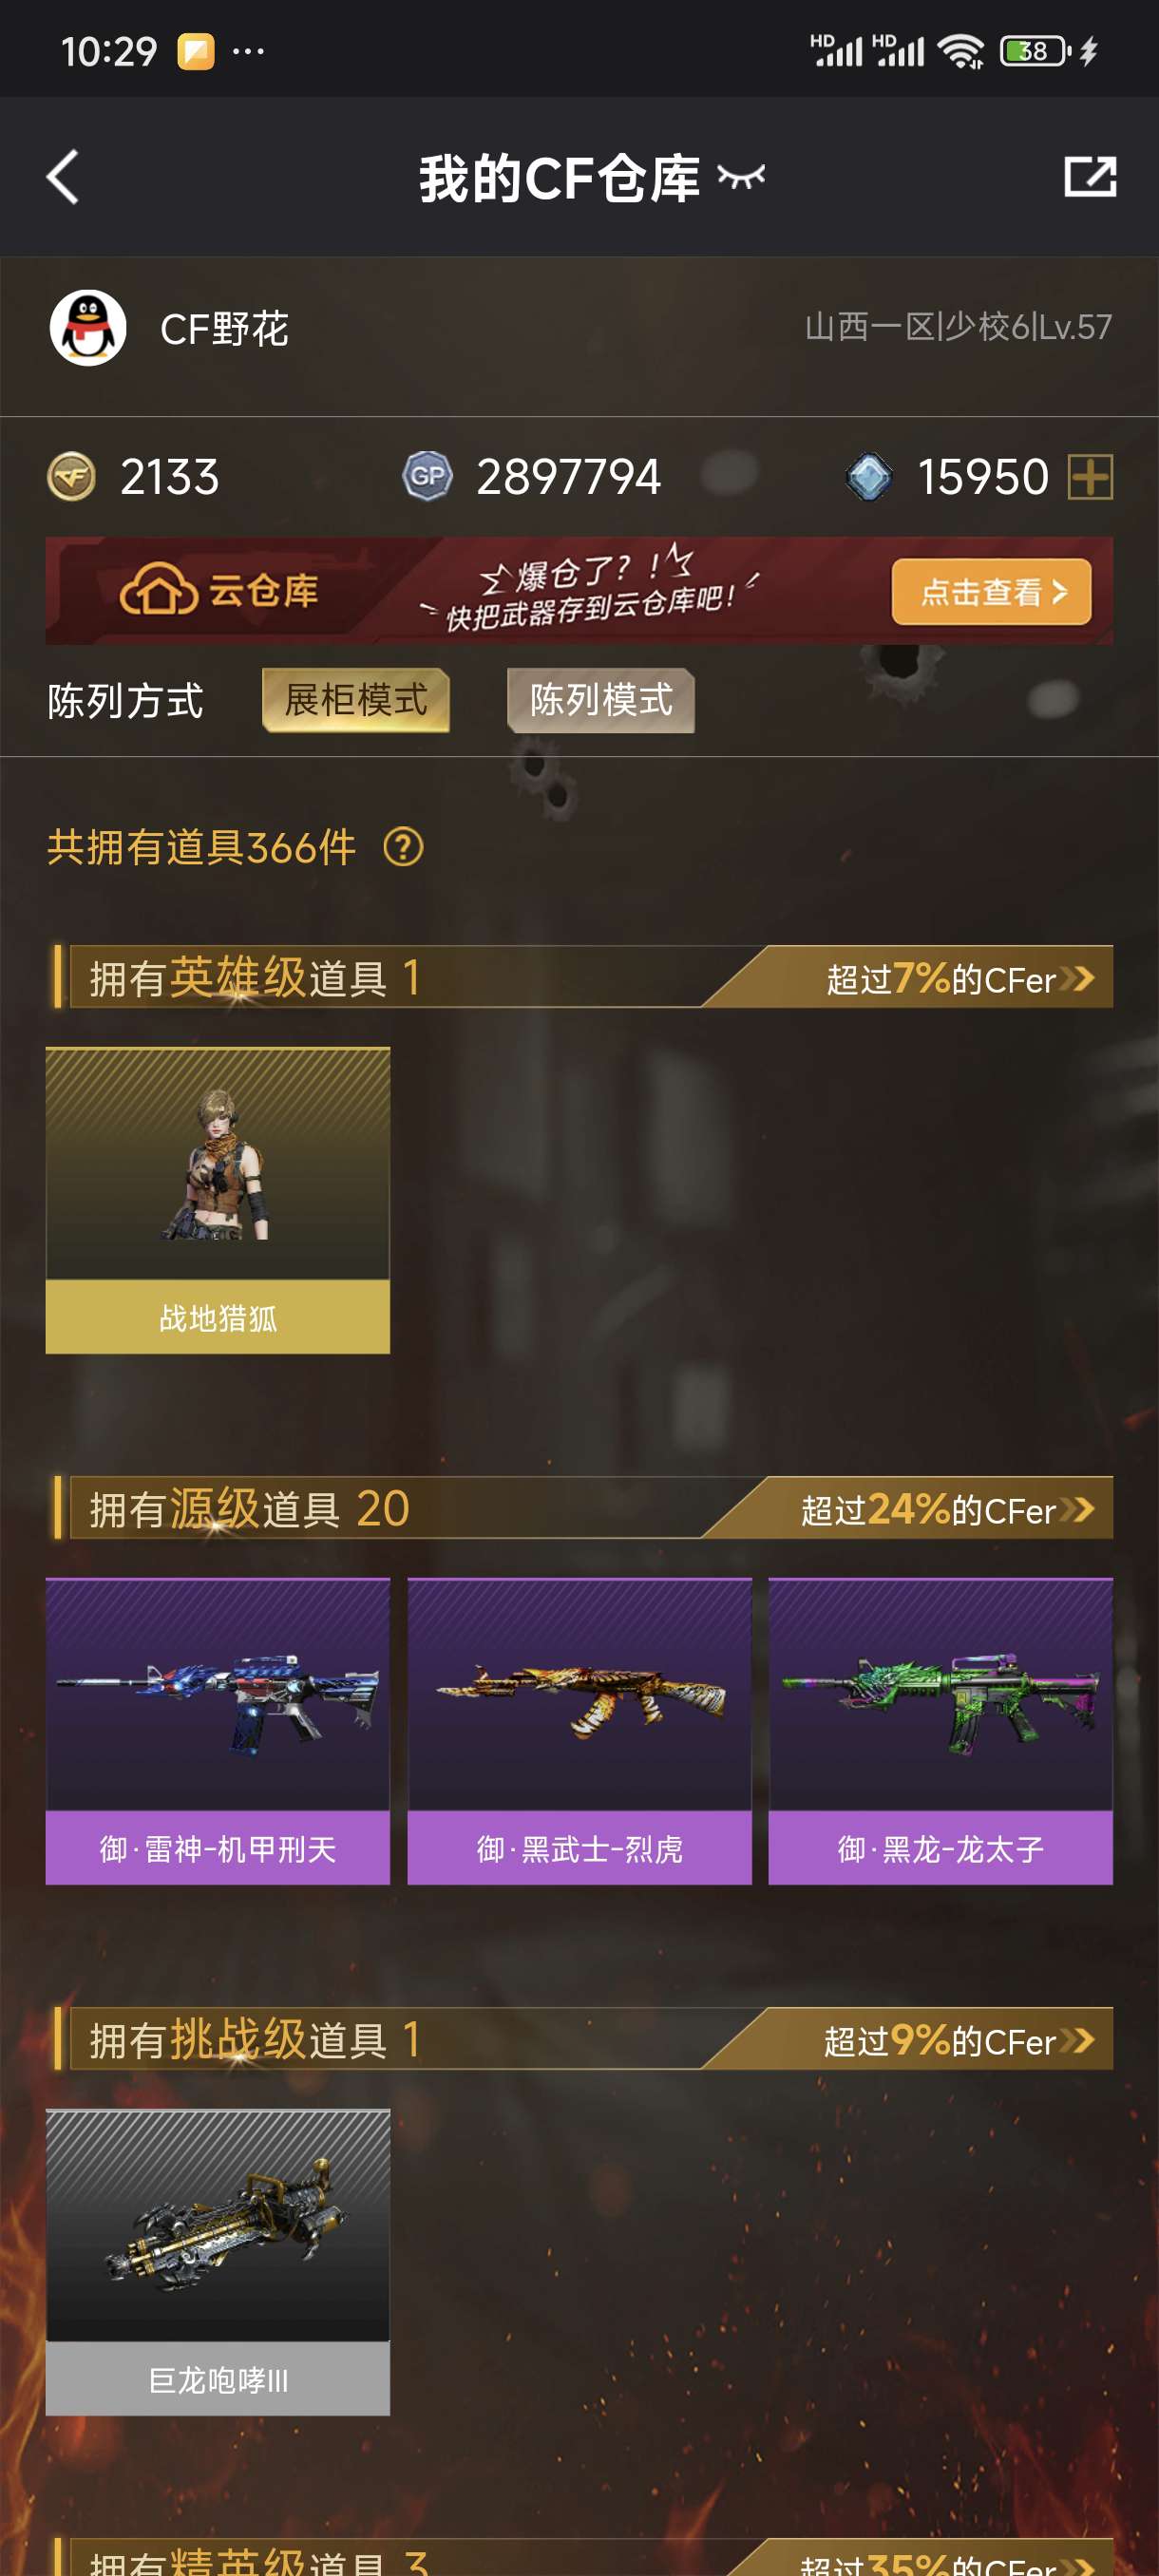Tap the back arrow icon
1159x2576 pixels.
click(63, 177)
